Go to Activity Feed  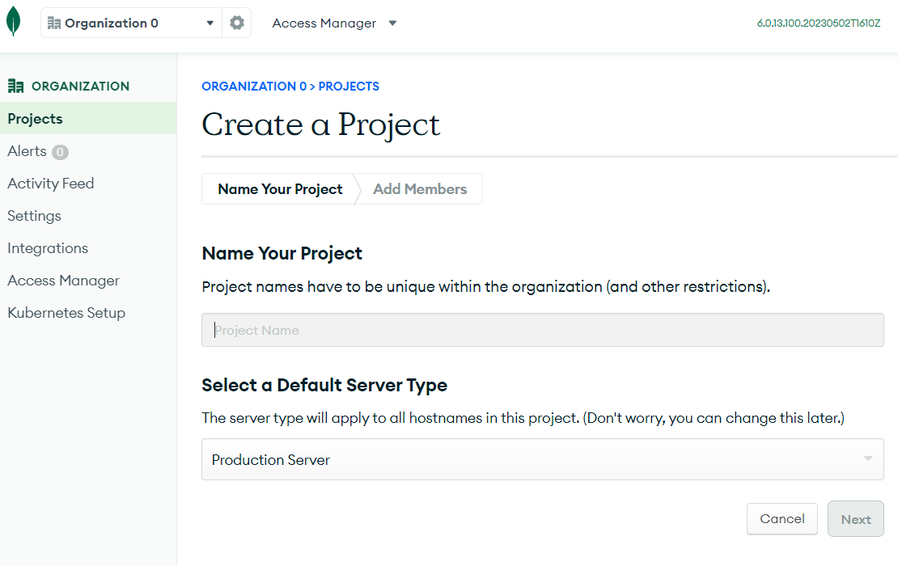pos(50,183)
